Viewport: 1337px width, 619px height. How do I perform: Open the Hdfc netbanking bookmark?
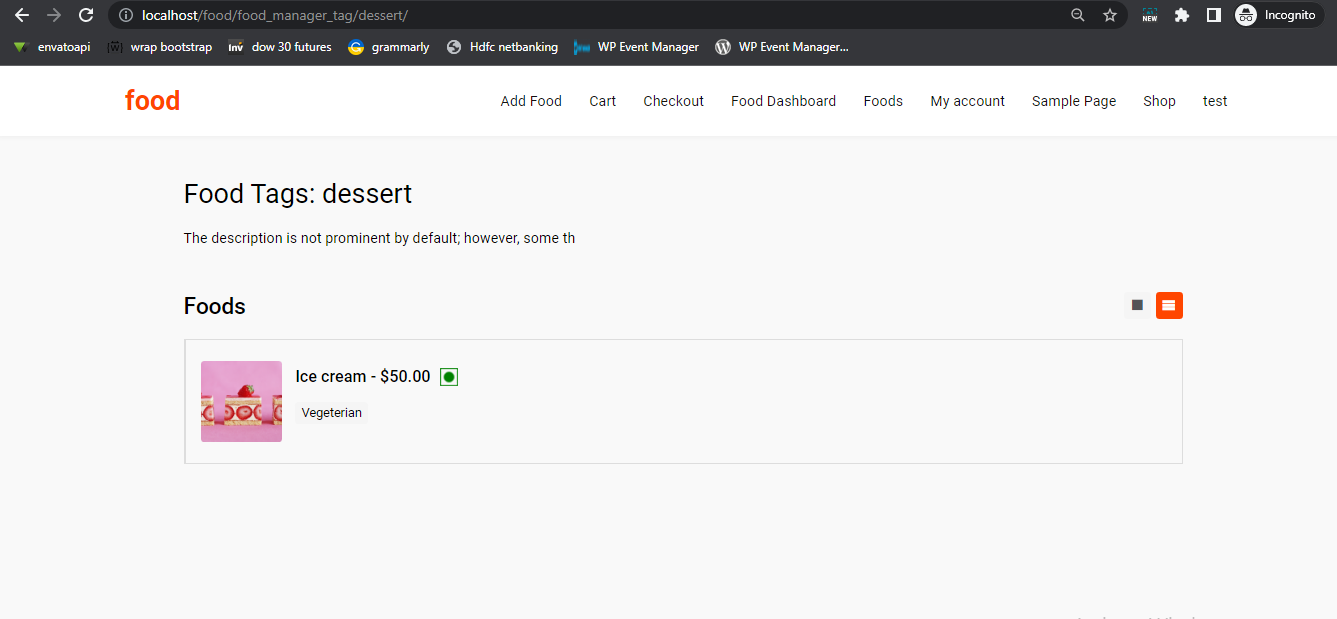(502, 47)
